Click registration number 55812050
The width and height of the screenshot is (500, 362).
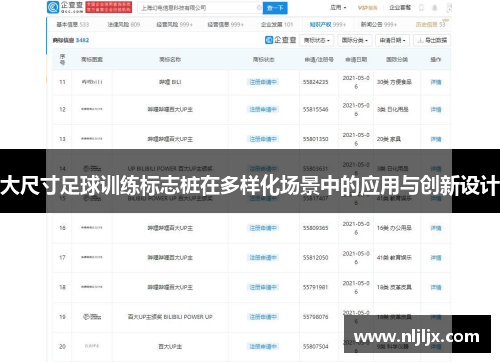coord(315,258)
